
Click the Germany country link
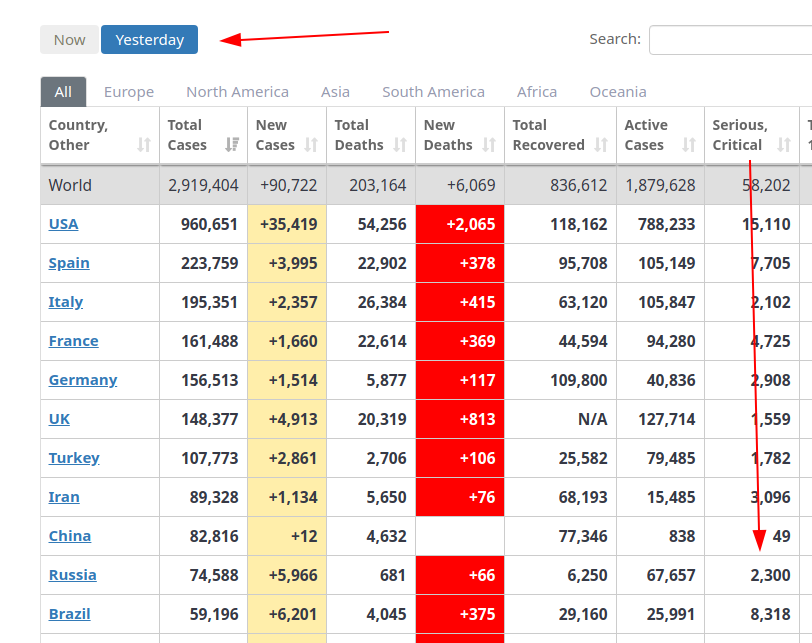click(x=83, y=380)
